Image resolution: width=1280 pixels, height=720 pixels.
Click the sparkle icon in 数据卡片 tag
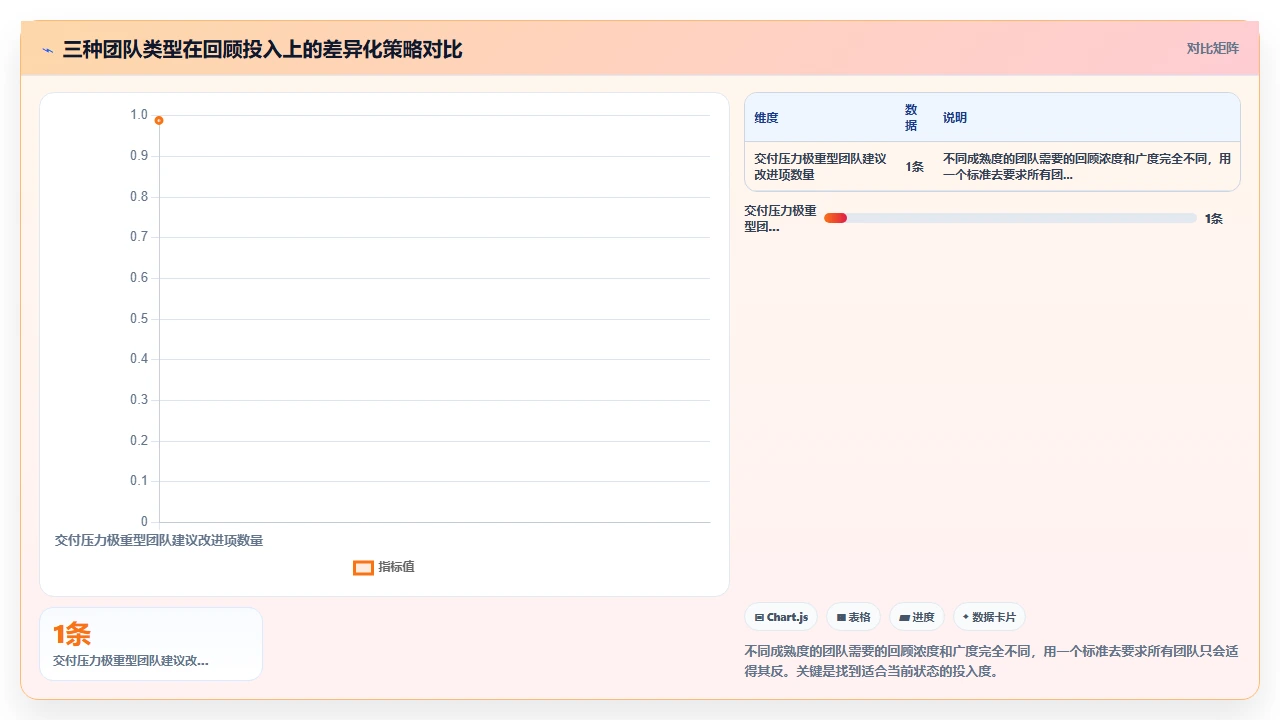966,617
